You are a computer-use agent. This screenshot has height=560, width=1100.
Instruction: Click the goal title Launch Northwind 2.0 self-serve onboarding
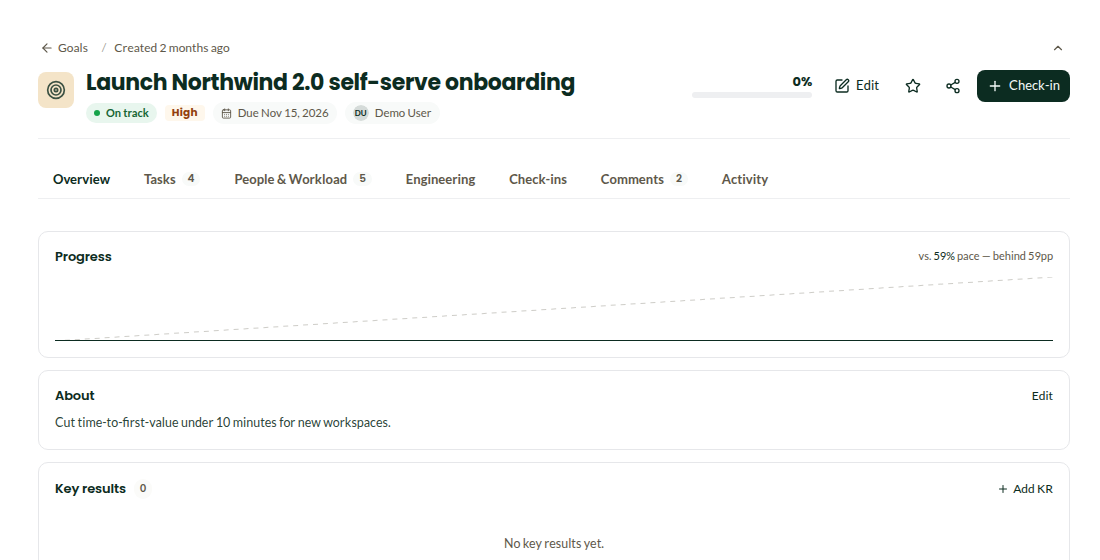[330, 82]
